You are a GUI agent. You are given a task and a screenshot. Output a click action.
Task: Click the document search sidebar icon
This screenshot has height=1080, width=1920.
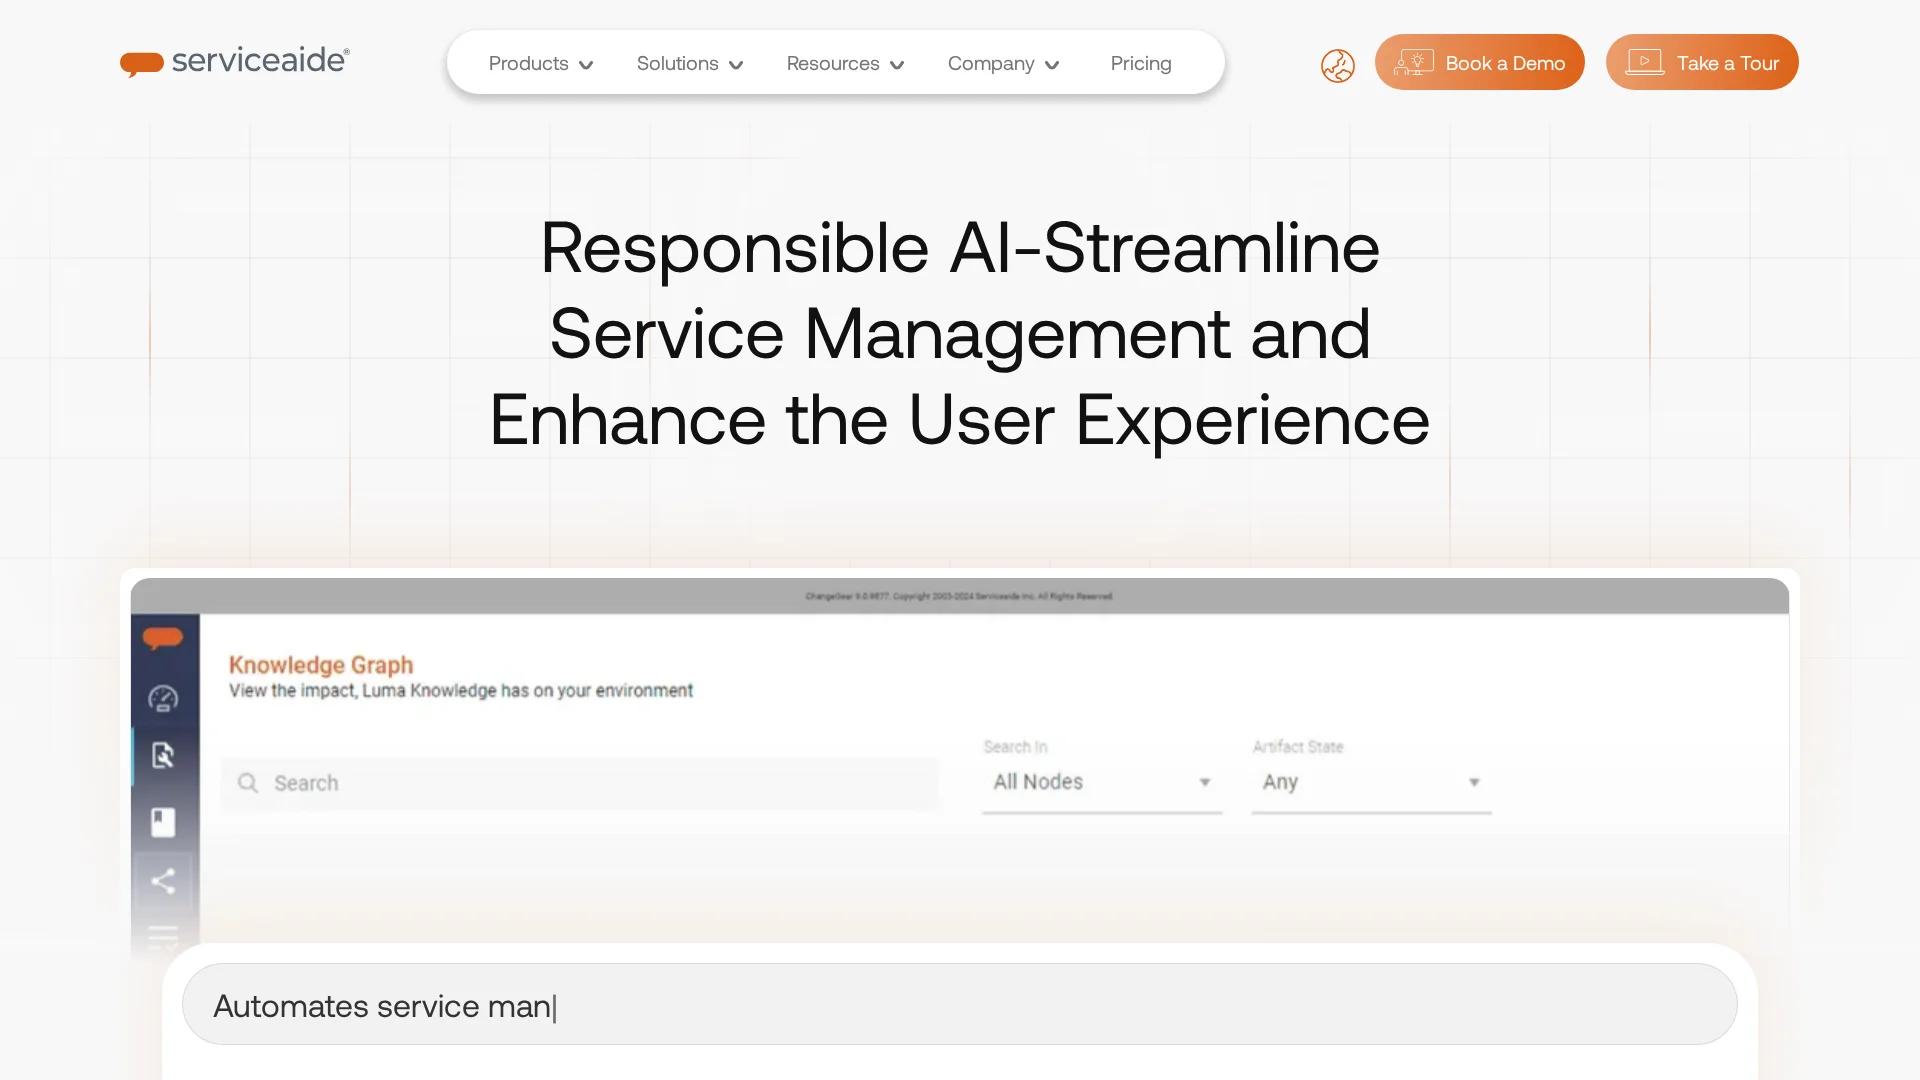tap(163, 755)
